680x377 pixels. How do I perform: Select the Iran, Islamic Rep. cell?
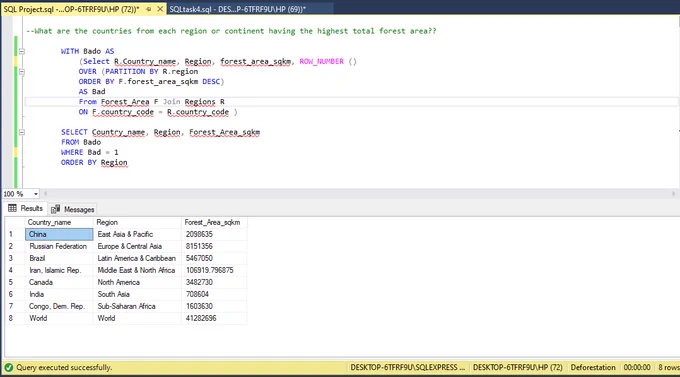[59, 270]
